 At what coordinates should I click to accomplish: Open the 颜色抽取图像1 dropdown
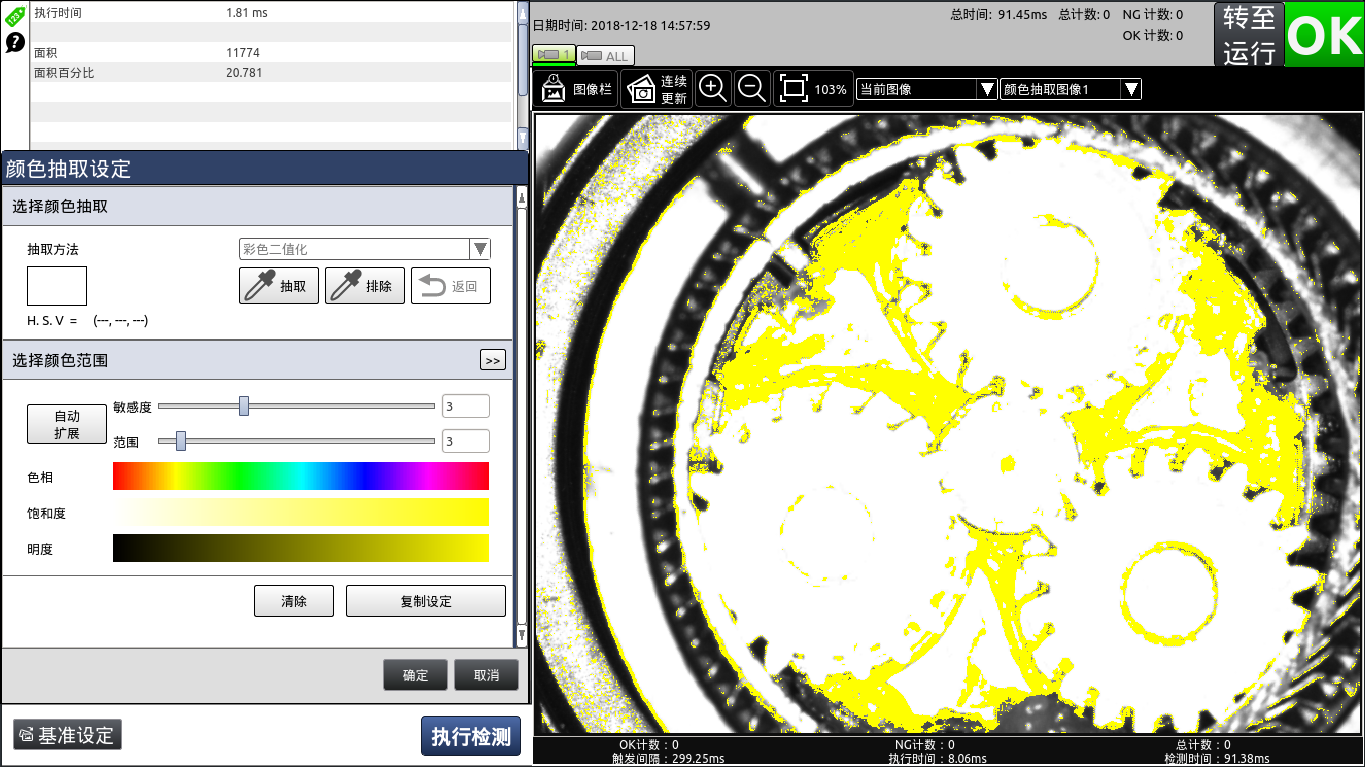pos(1071,89)
